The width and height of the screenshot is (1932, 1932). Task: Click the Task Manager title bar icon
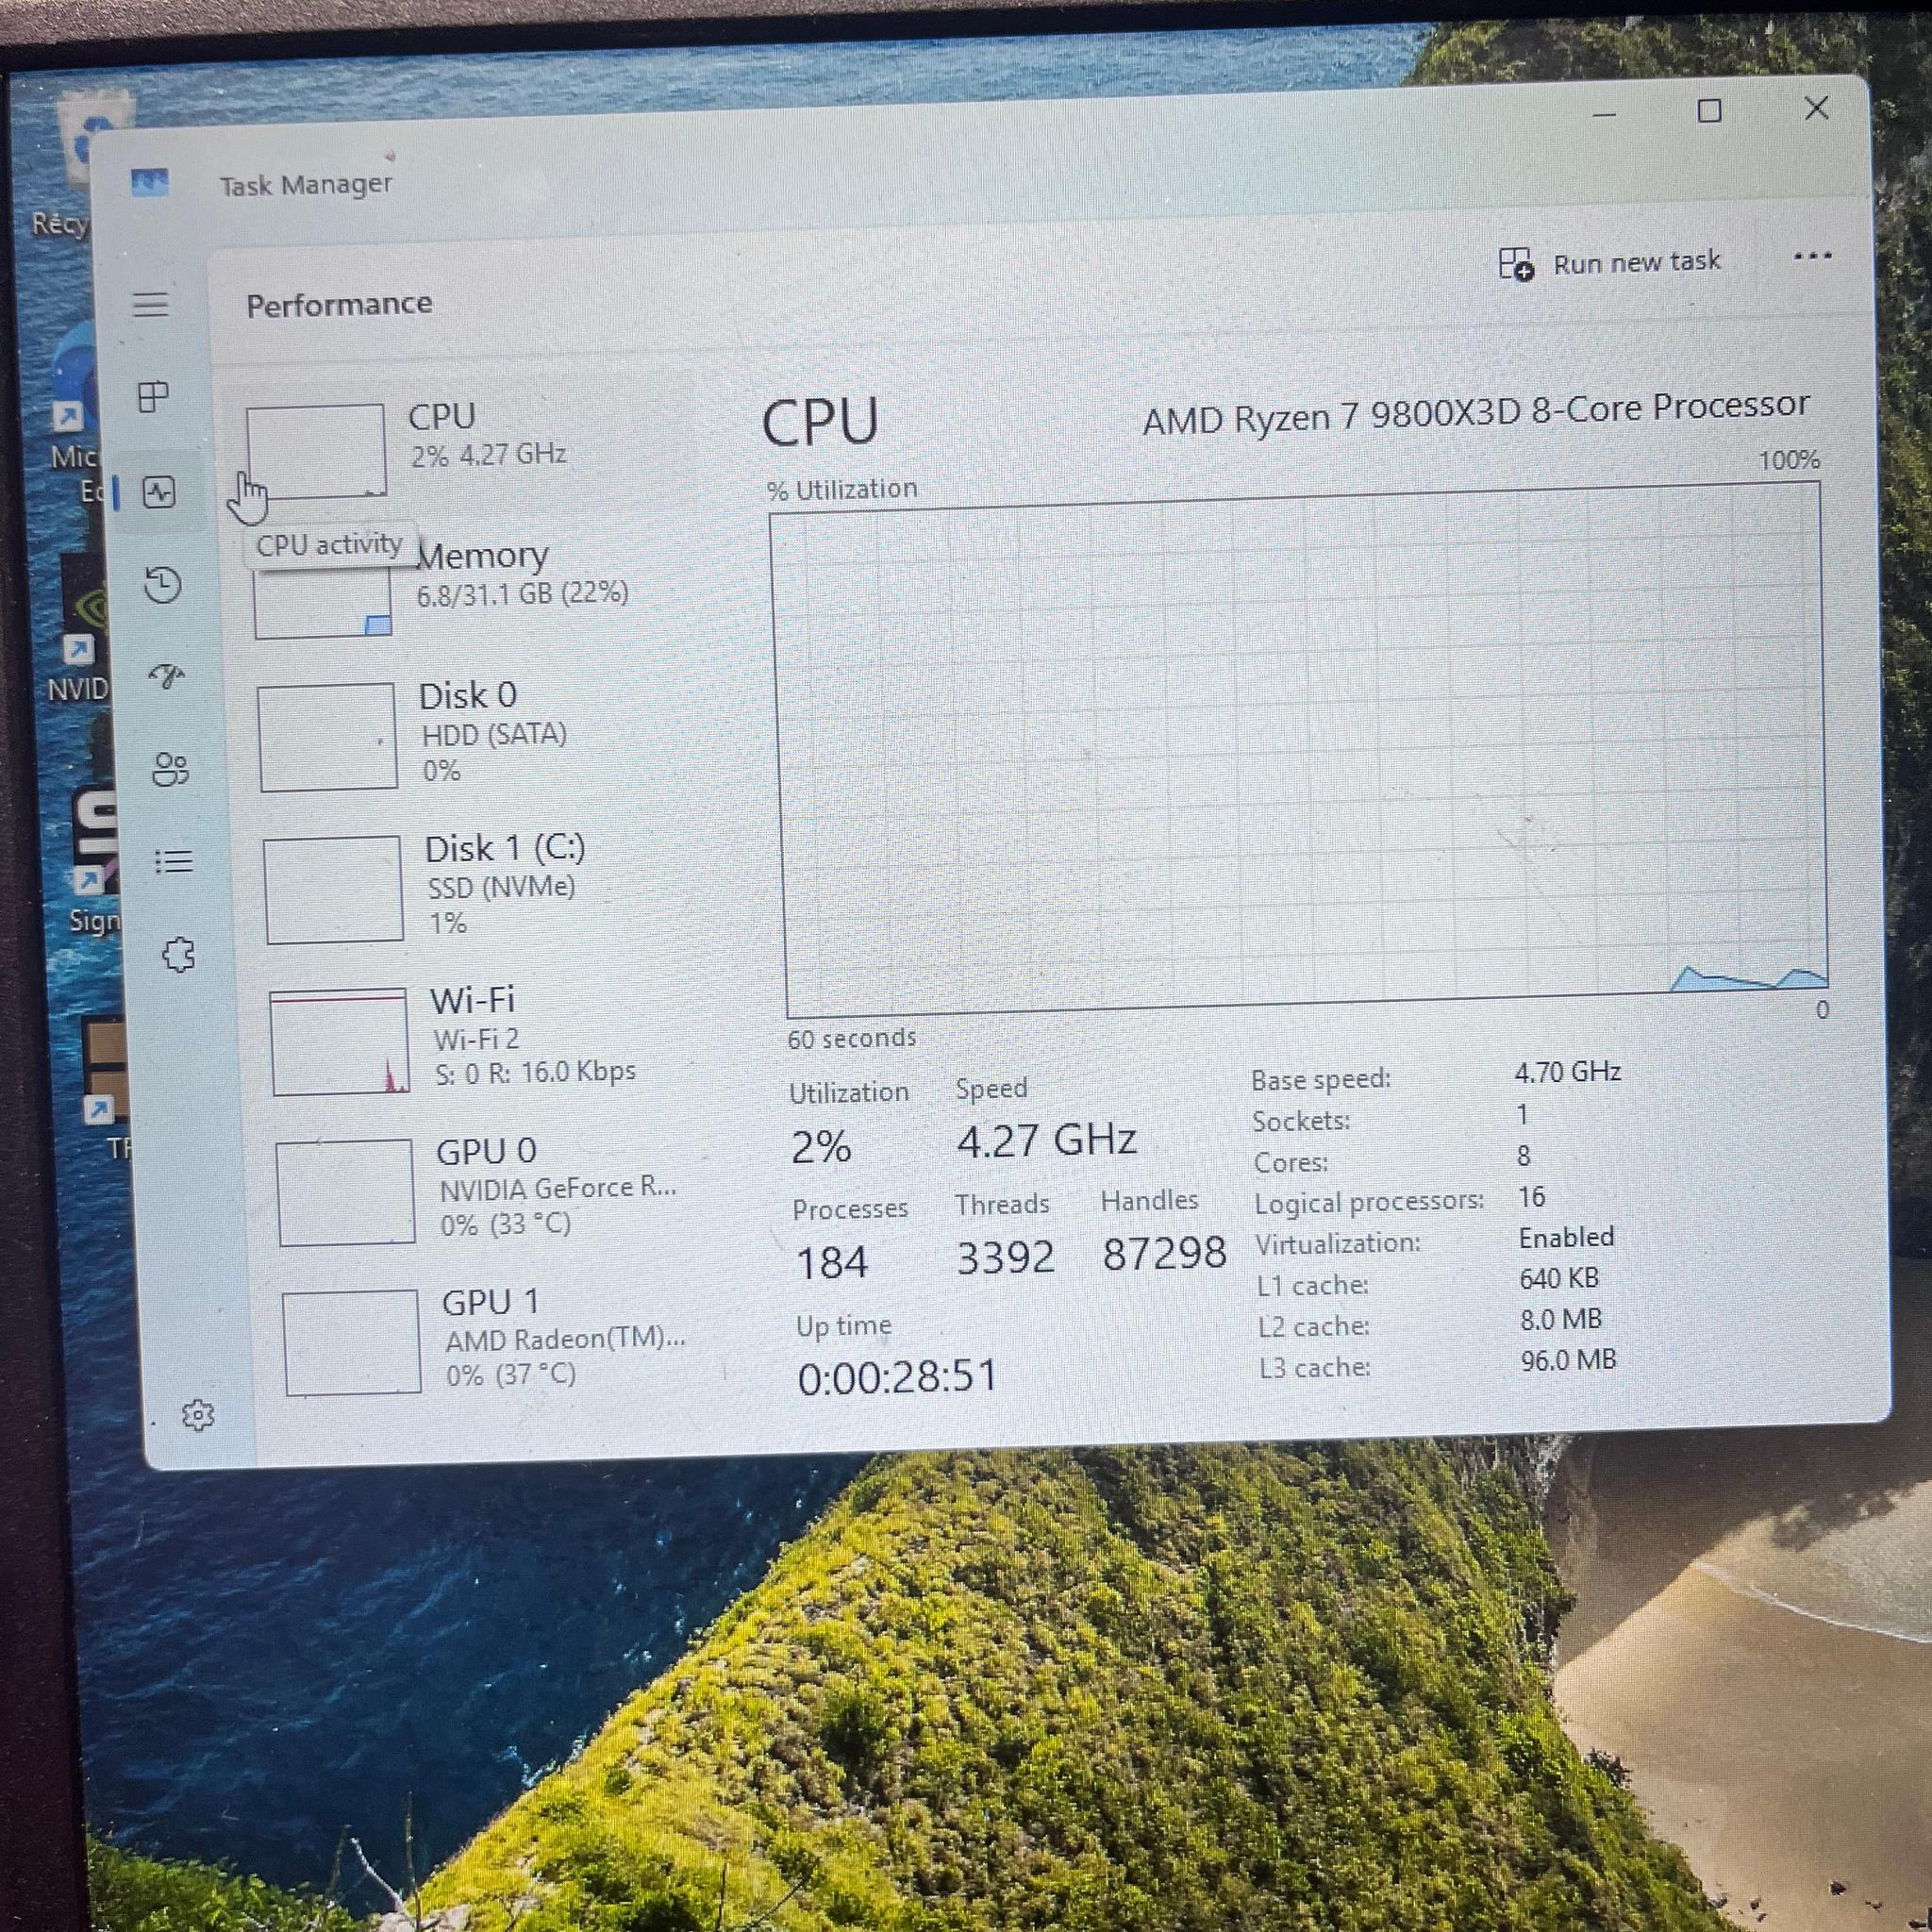click(149, 183)
